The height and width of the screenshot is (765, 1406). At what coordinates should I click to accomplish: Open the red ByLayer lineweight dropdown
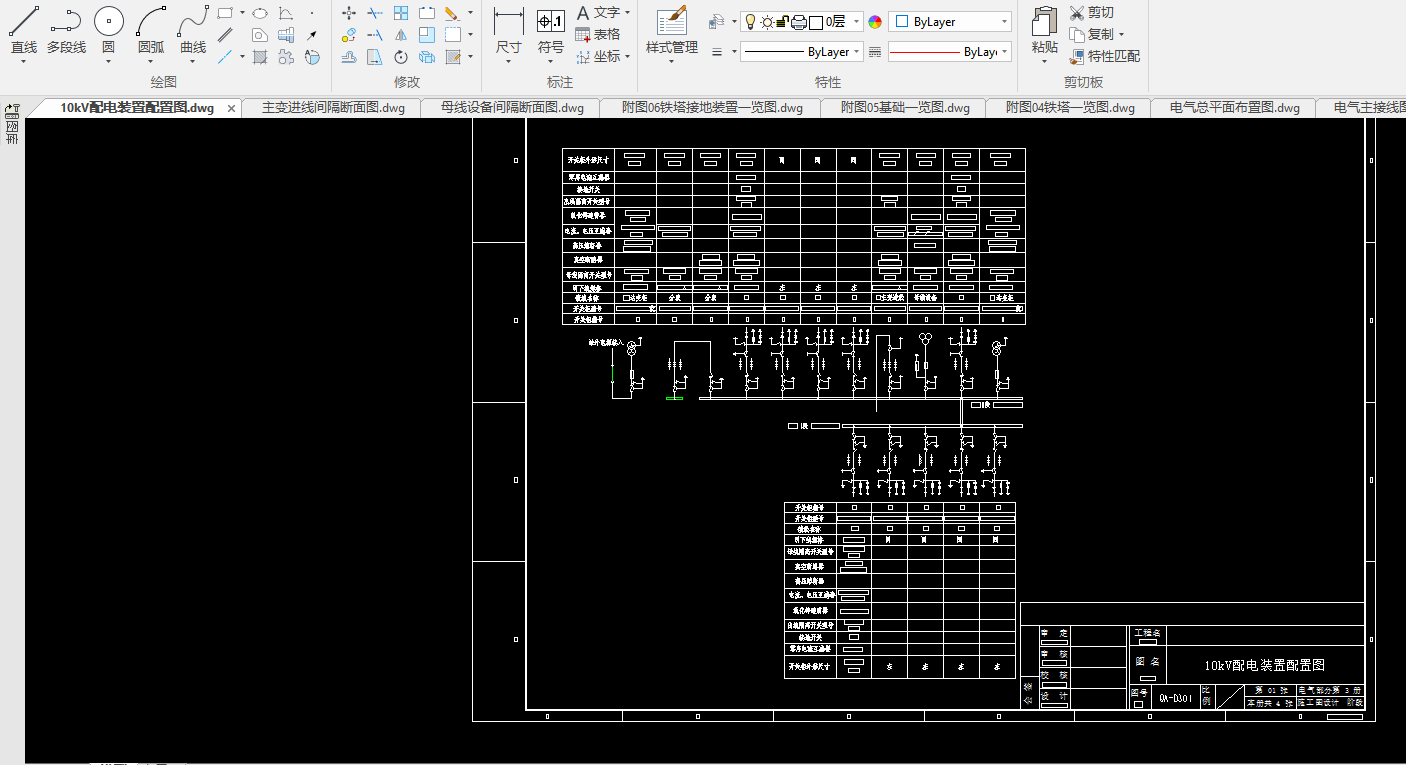(x=1004, y=51)
